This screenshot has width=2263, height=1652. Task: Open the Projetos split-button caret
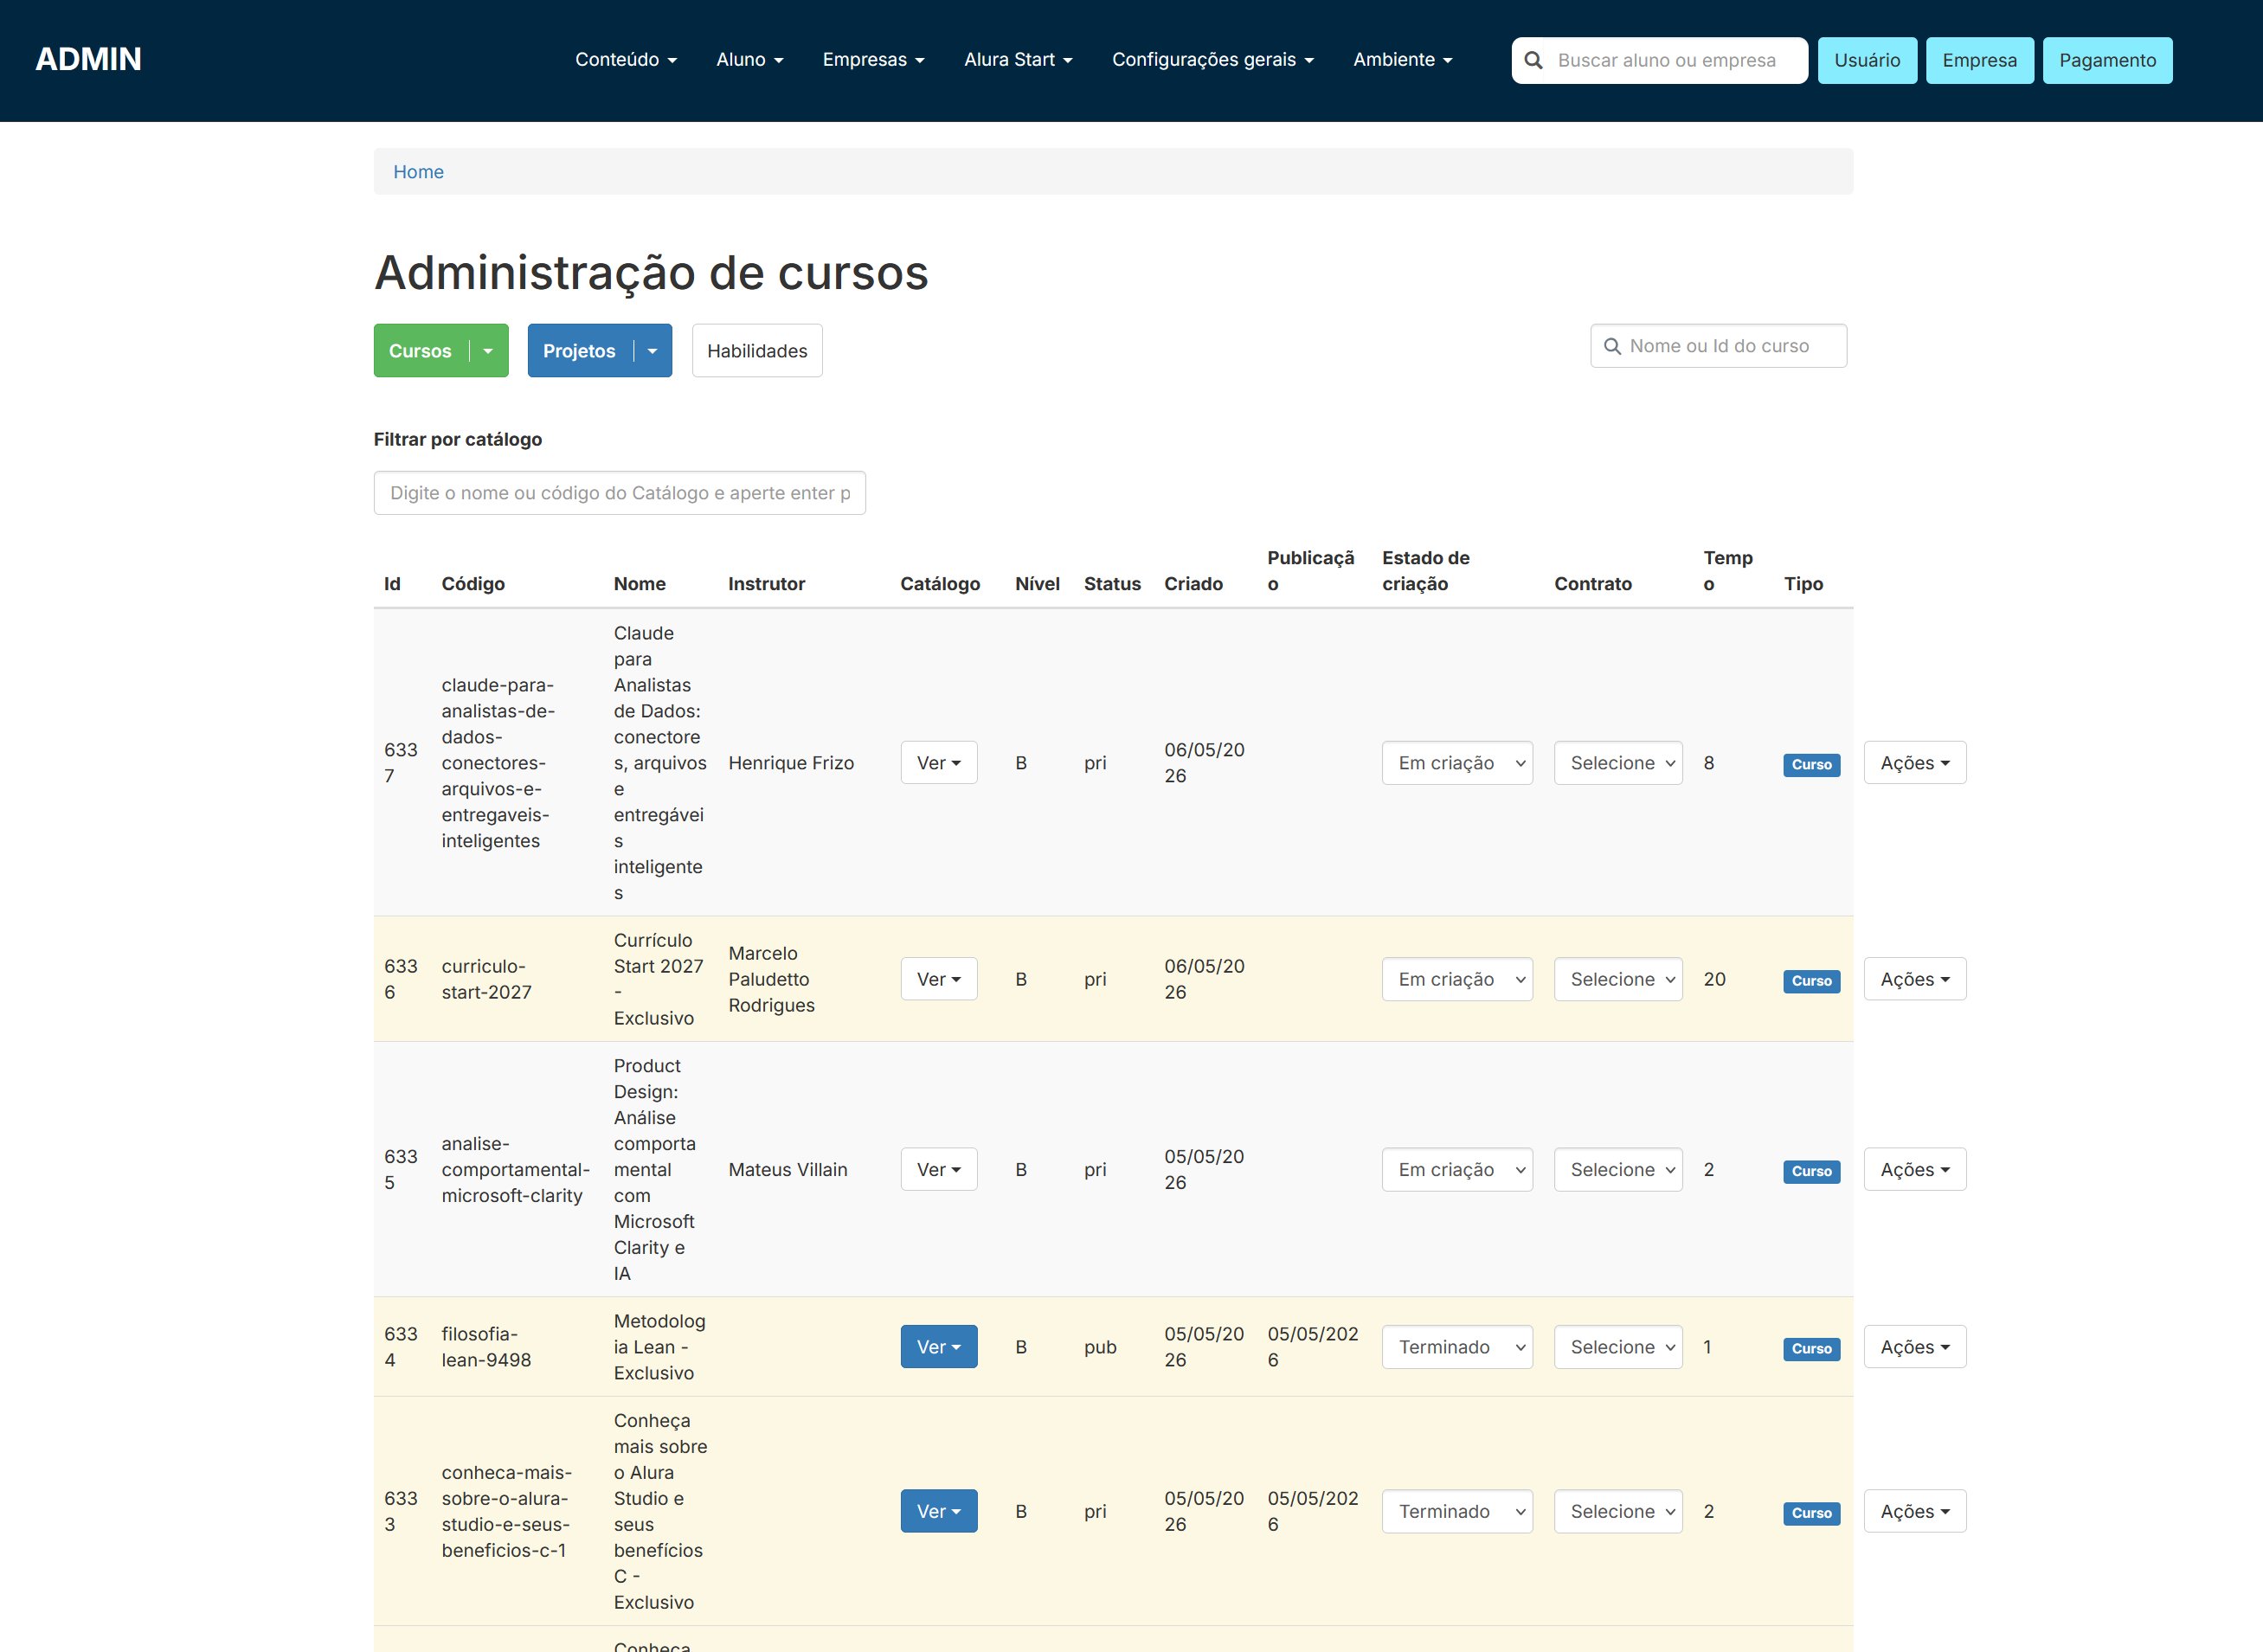652,351
